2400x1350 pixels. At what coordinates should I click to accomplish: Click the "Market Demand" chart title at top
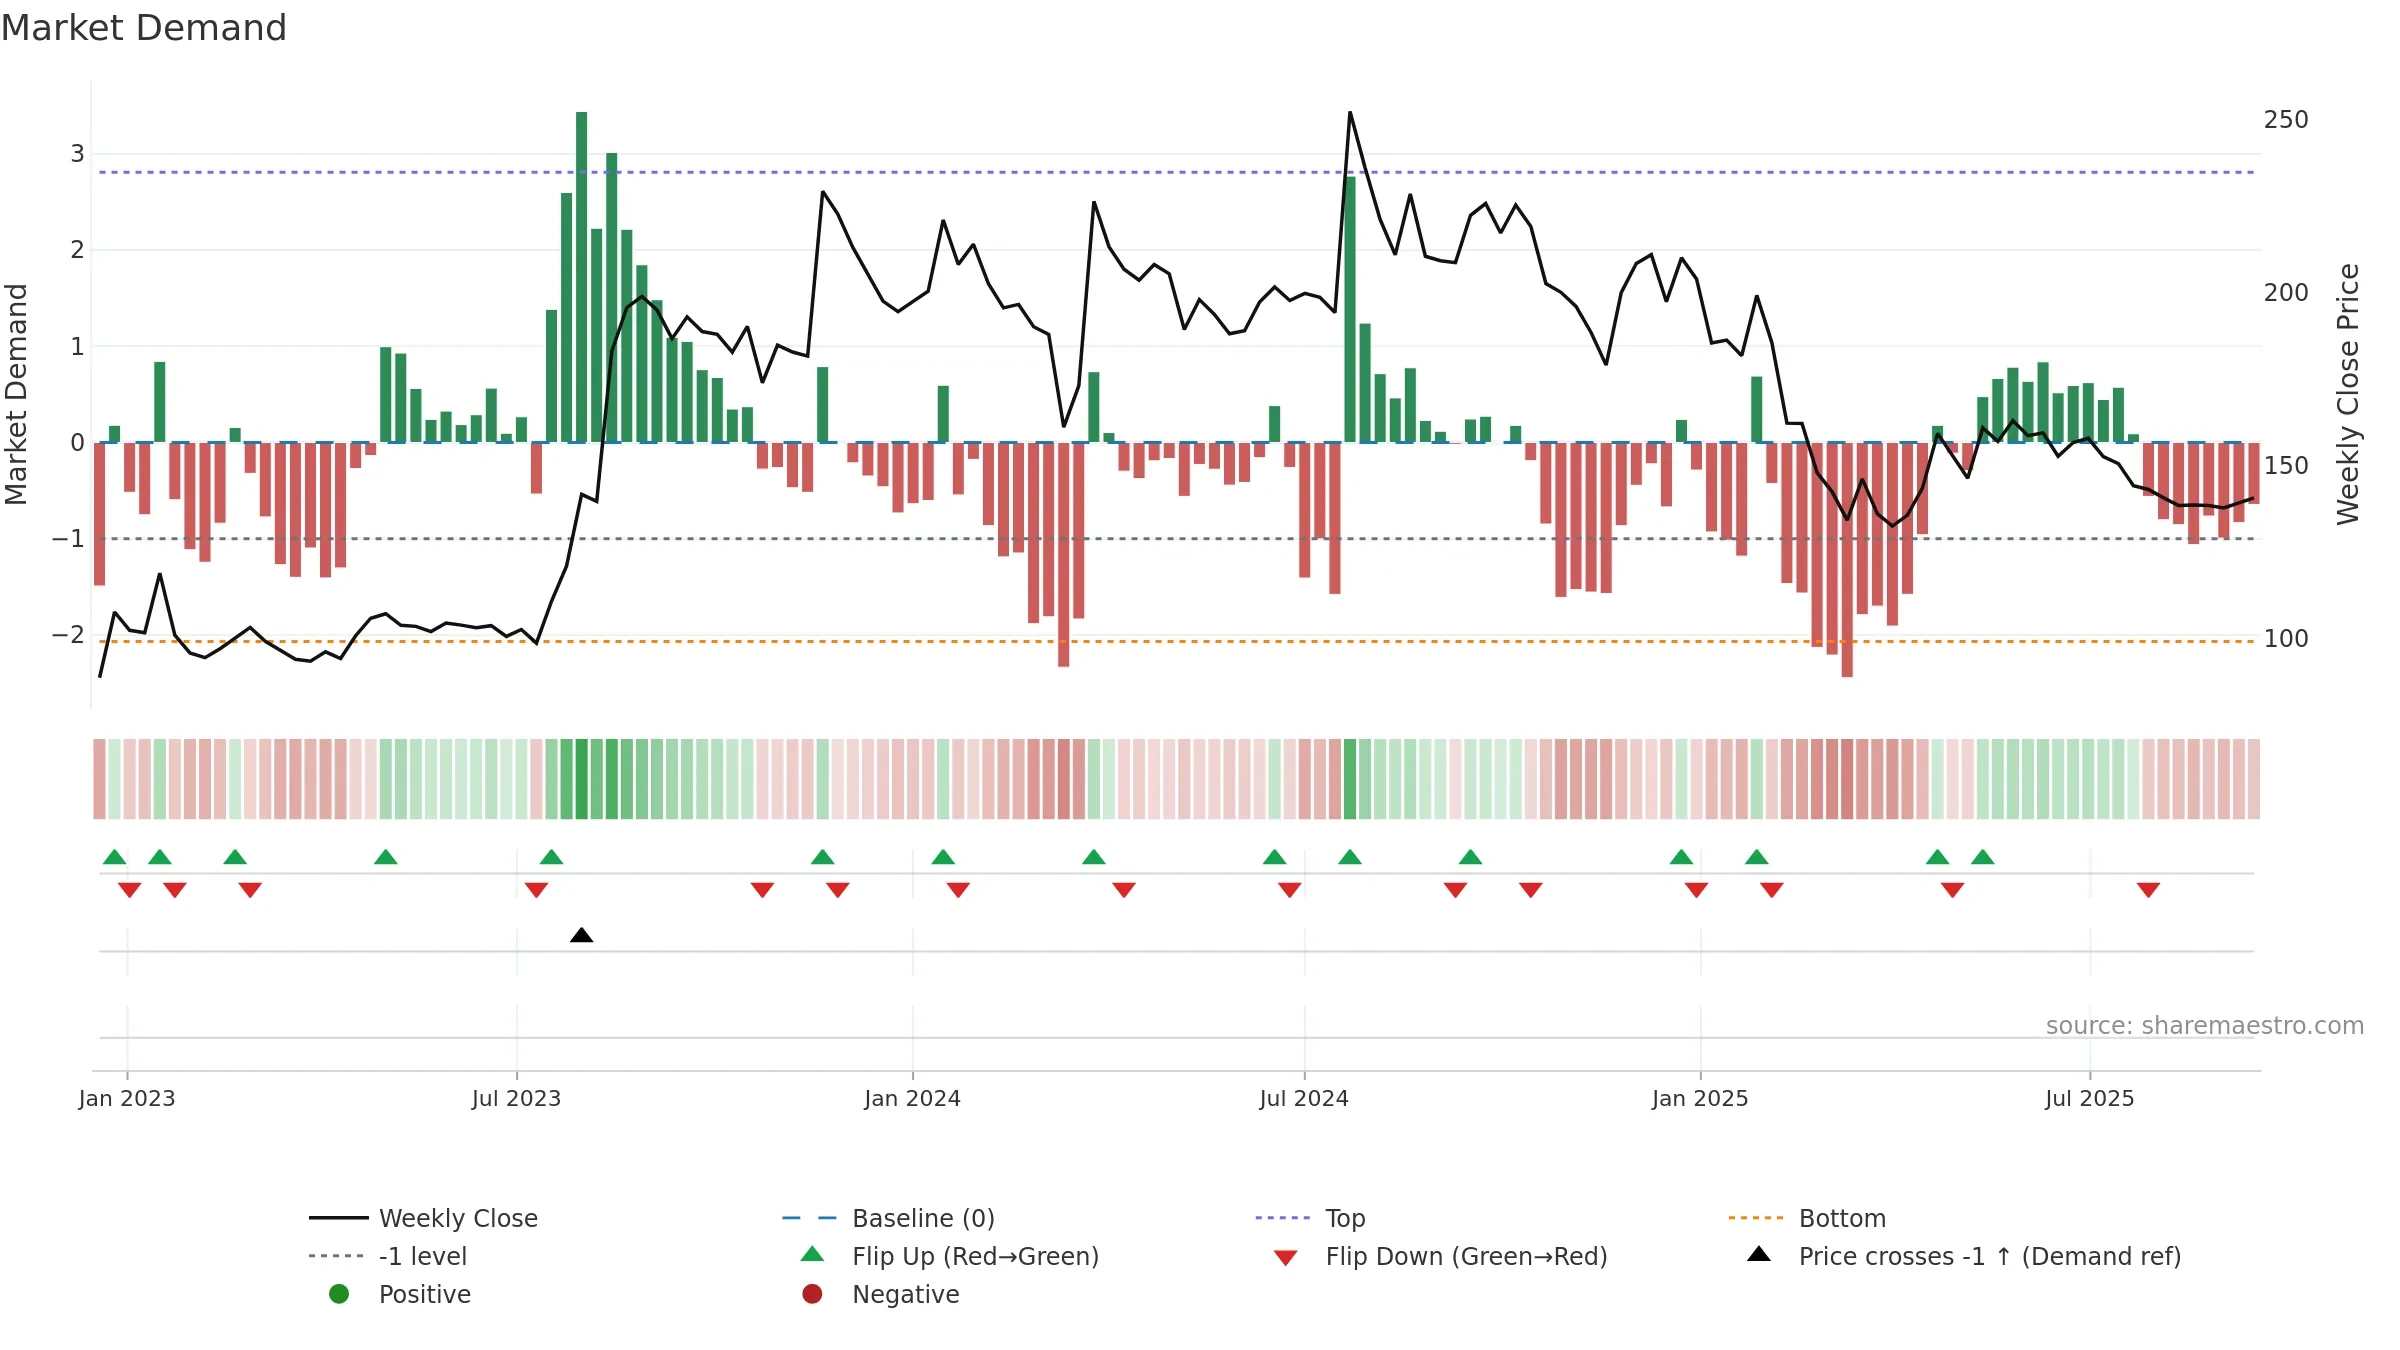(144, 28)
